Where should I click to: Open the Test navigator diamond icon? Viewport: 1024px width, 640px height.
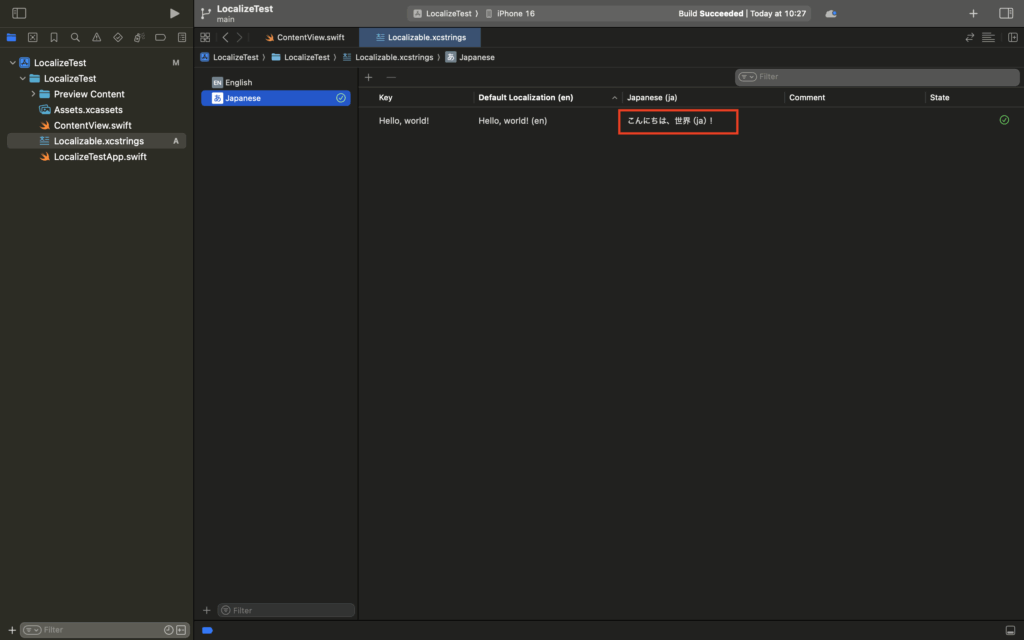(x=118, y=37)
